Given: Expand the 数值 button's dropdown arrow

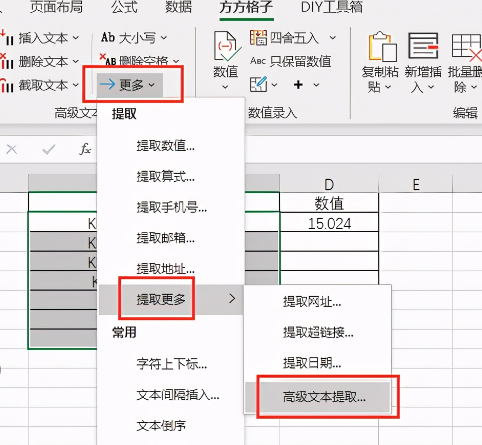Looking at the screenshot, I should pos(225,87).
